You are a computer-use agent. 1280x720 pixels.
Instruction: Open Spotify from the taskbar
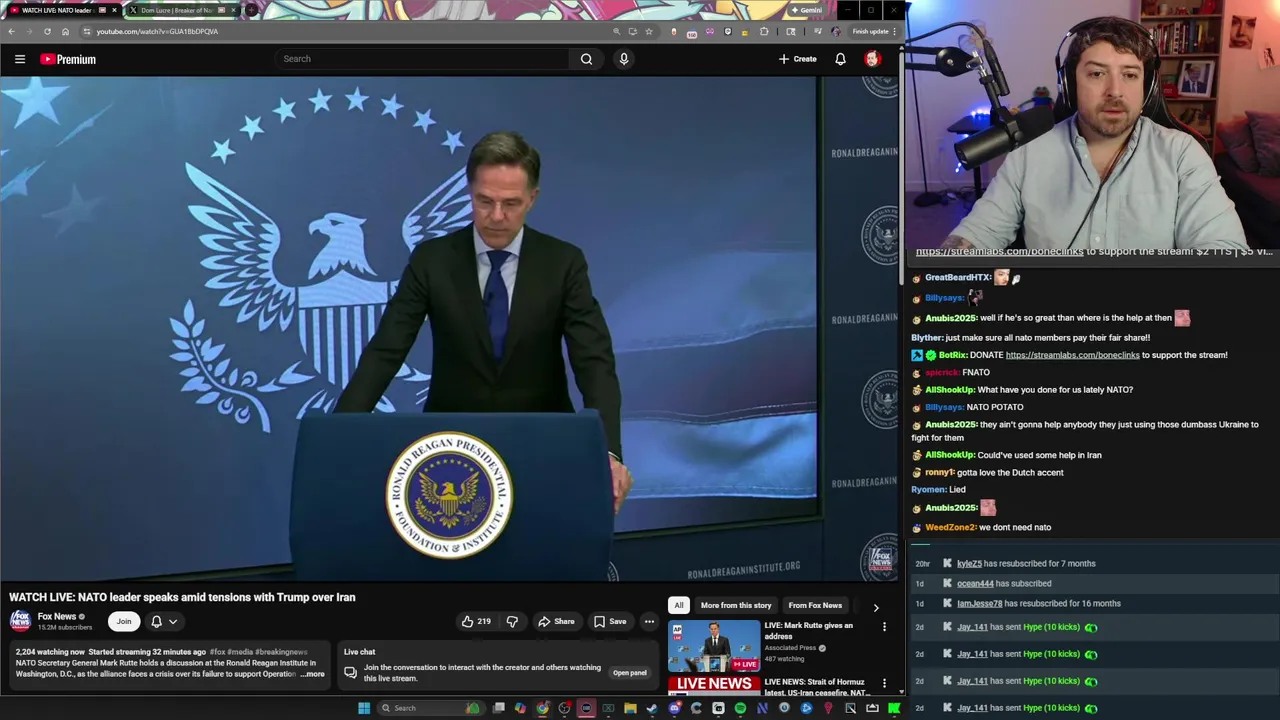coord(740,708)
